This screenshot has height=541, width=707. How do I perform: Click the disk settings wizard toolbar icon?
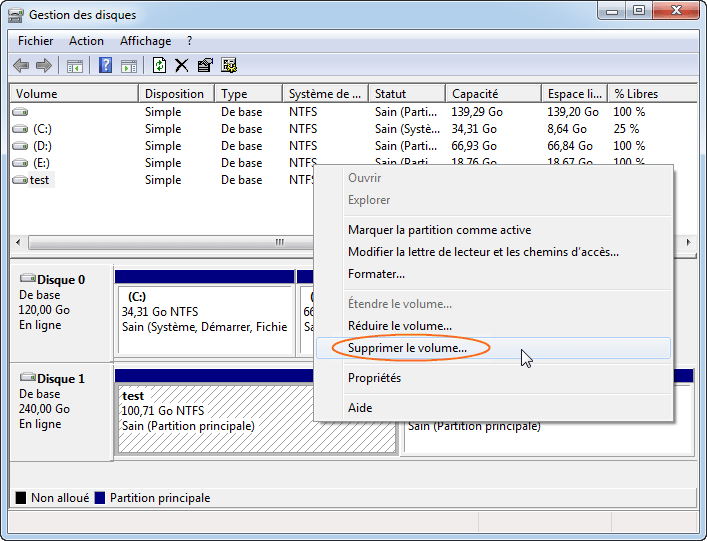[x=229, y=65]
